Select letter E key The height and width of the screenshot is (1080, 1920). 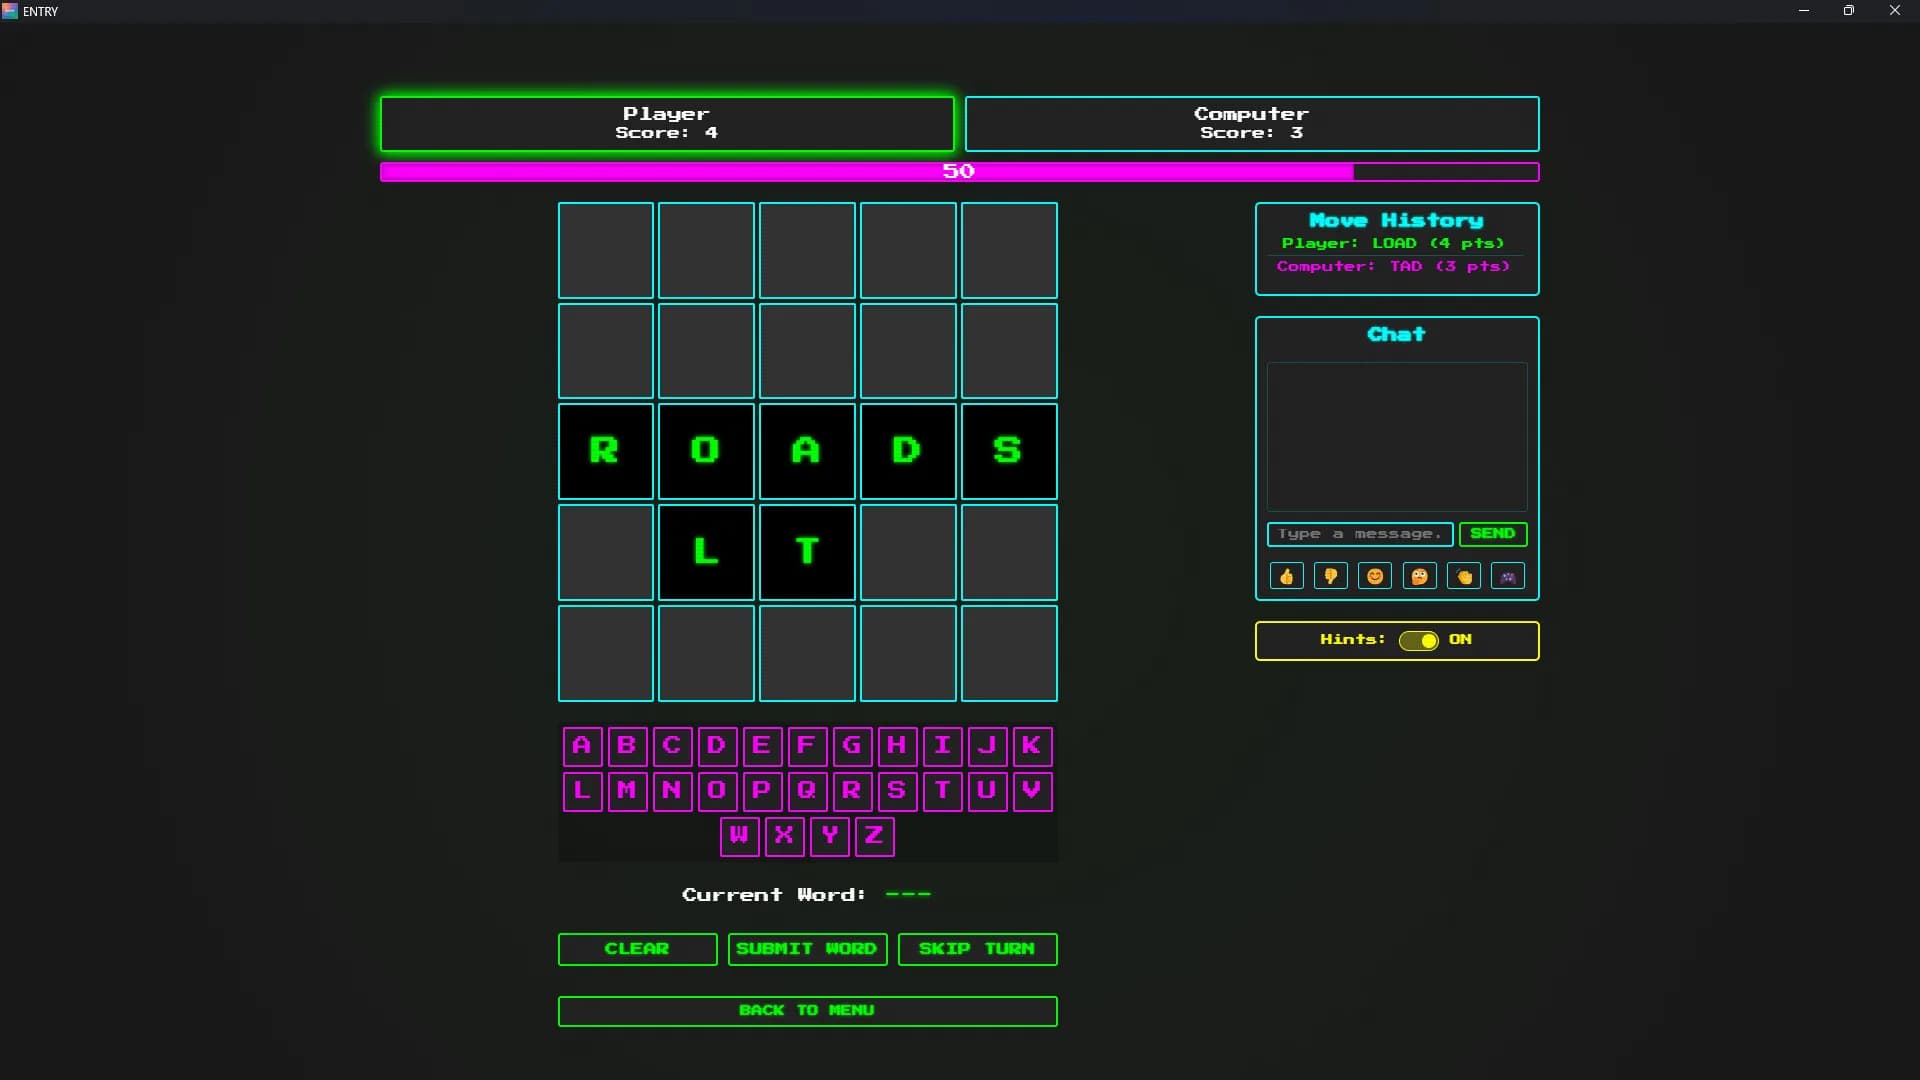point(762,746)
